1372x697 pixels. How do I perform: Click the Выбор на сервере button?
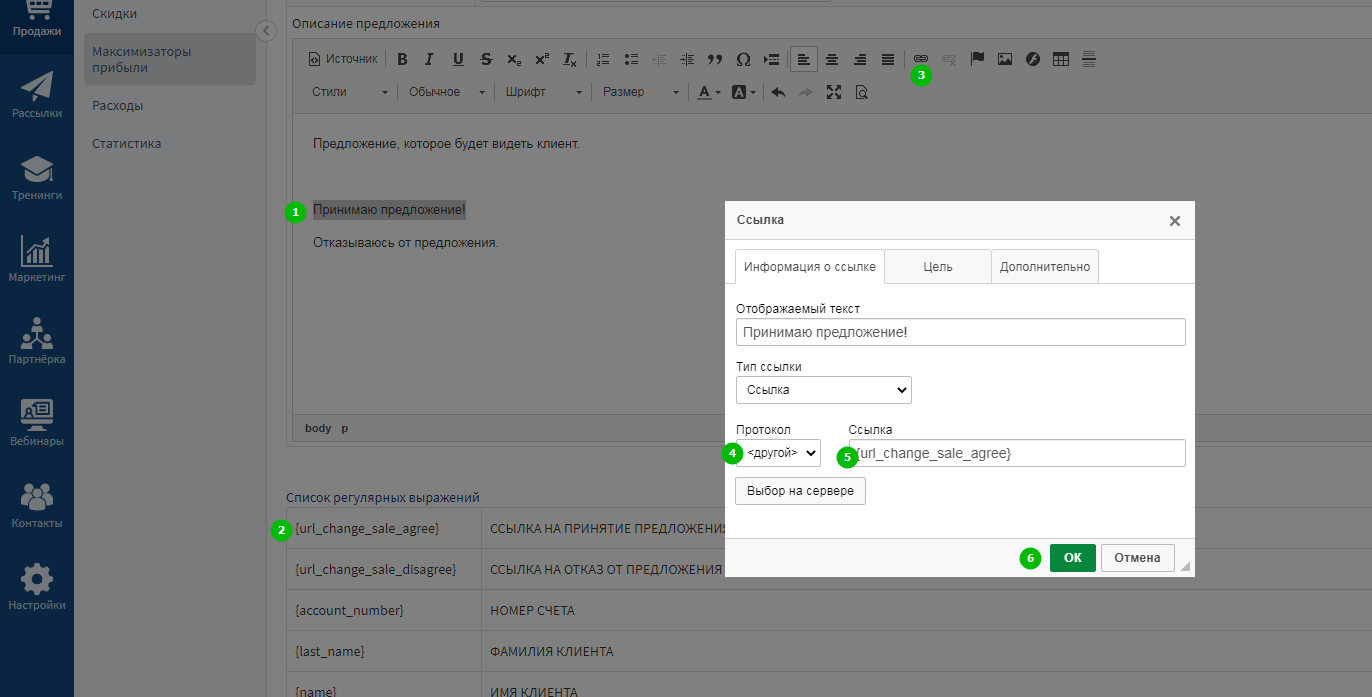pos(800,491)
